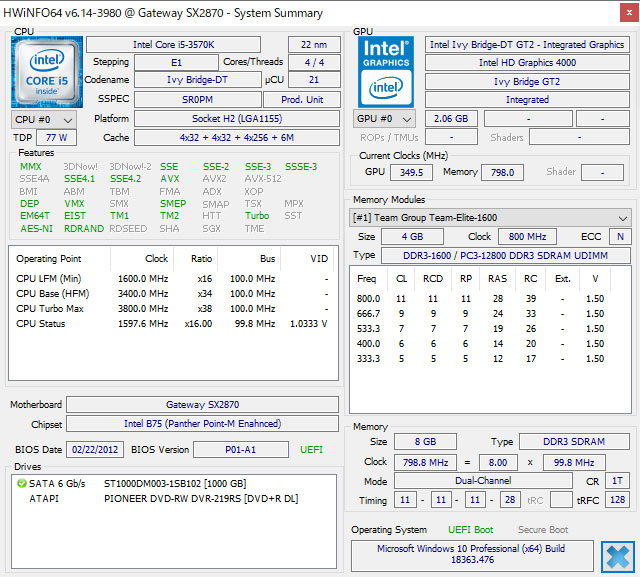
Task: Select the Stepping E1 field
Action: pos(176,62)
